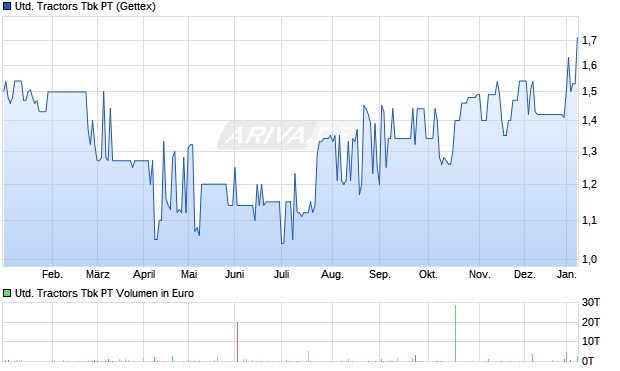Click the 'Okt.' month label
The width and height of the screenshot is (620, 371).
[428, 274]
